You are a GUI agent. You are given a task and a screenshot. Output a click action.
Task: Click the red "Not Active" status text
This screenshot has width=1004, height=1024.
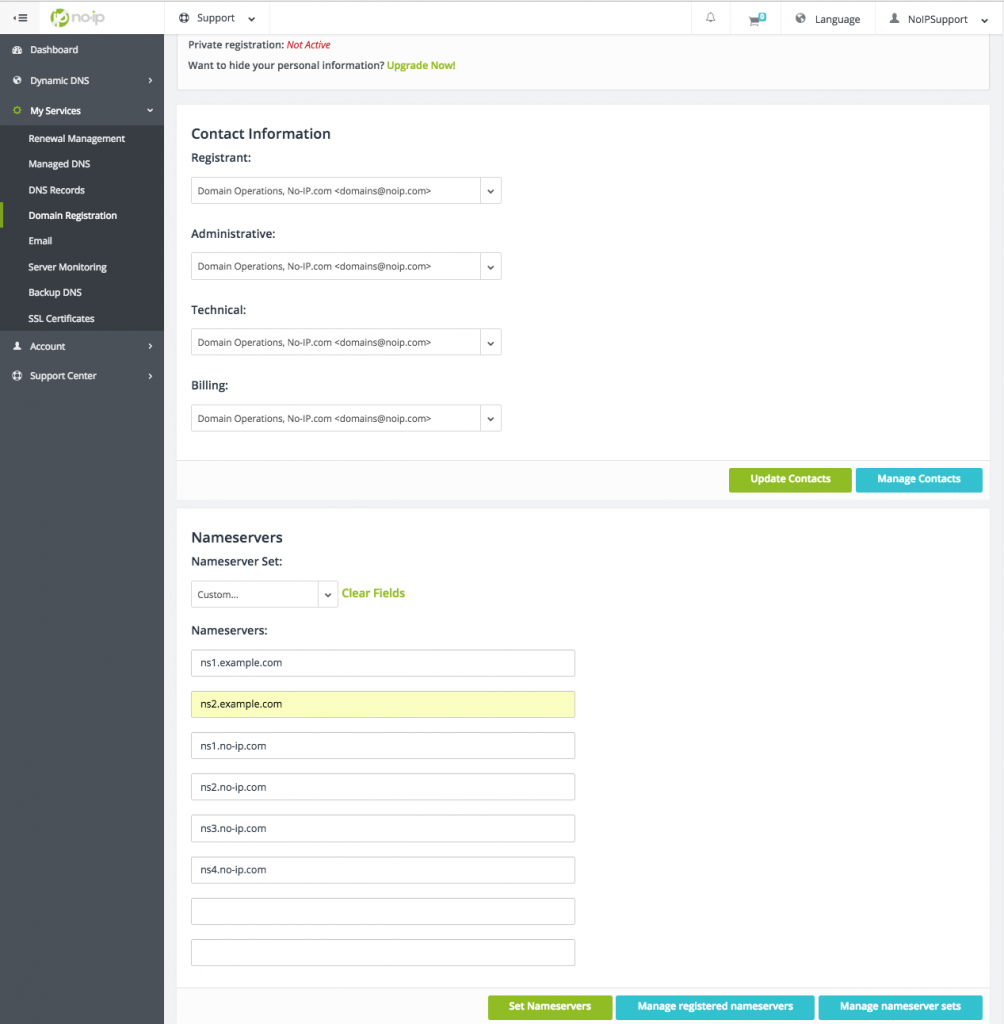pos(308,45)
